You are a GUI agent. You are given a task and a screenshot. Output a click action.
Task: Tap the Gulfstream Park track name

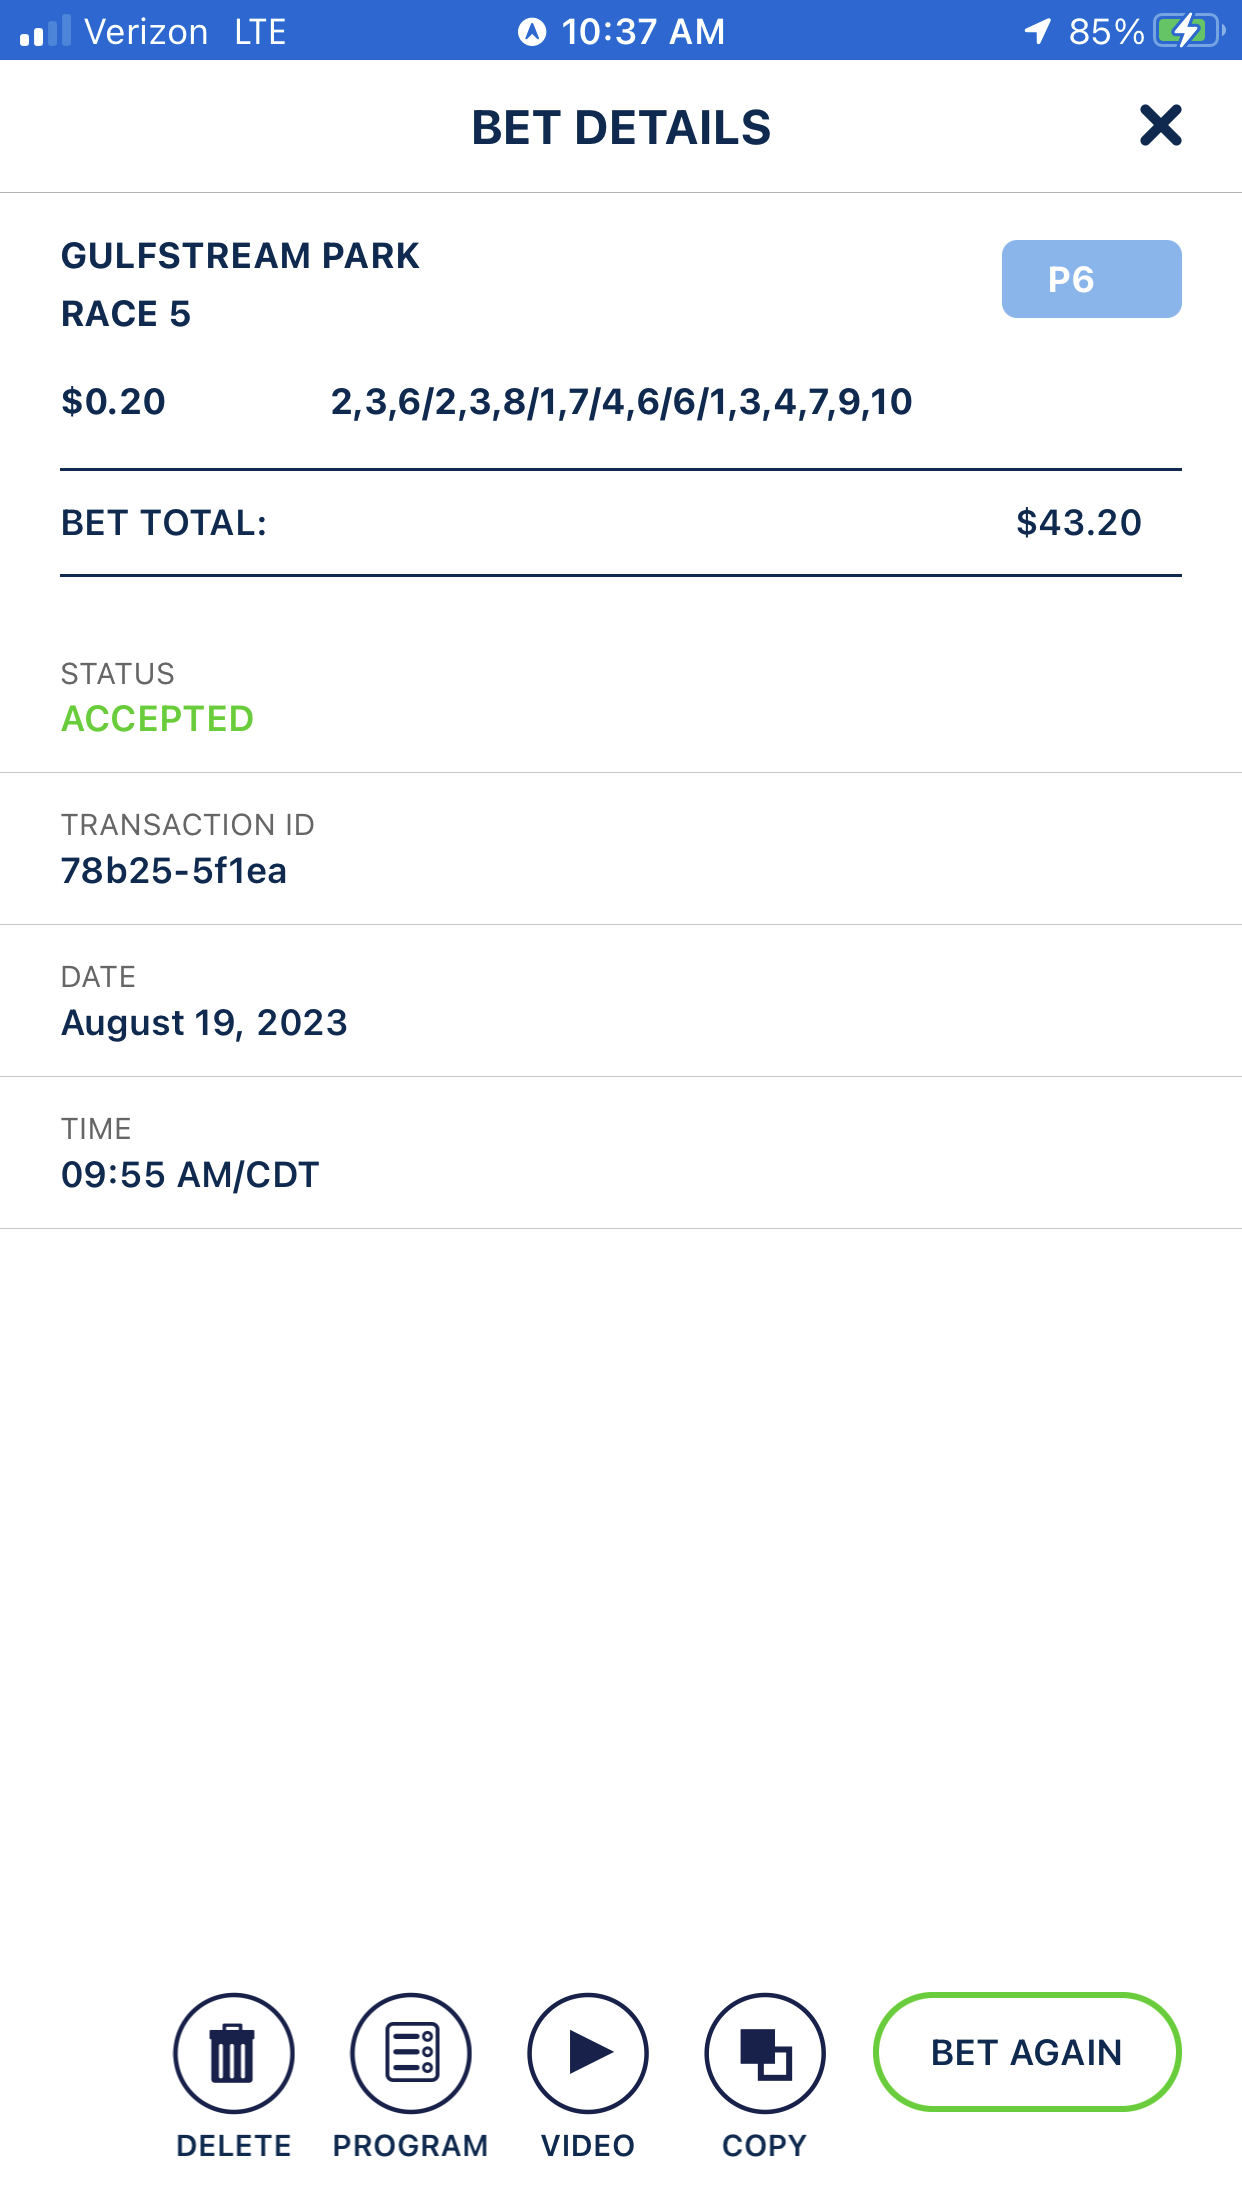point(240,256)
